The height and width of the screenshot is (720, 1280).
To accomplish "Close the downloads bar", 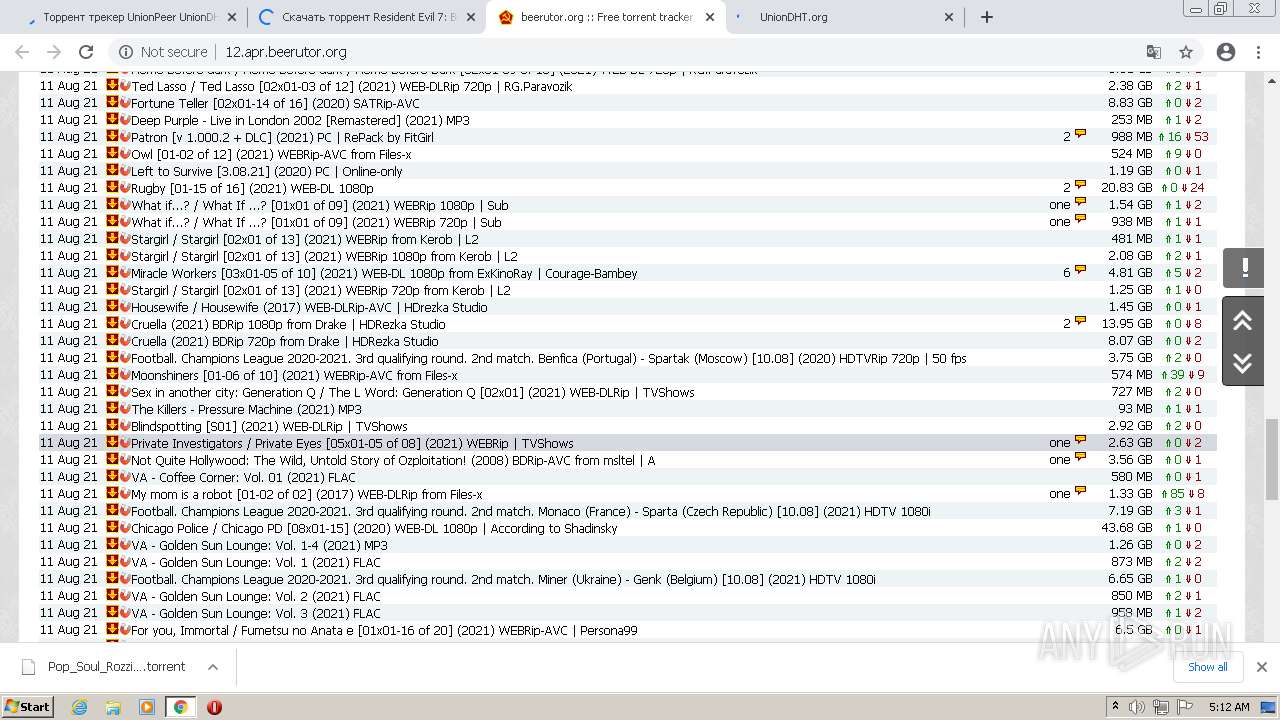I will [1261, 667].
